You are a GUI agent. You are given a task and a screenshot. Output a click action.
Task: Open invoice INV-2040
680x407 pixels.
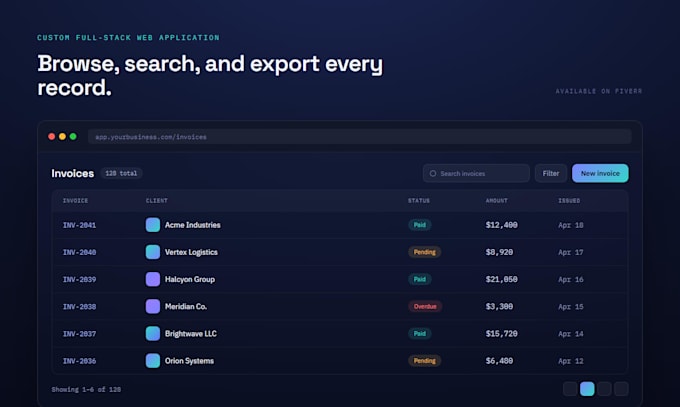[x=79, y=252]
